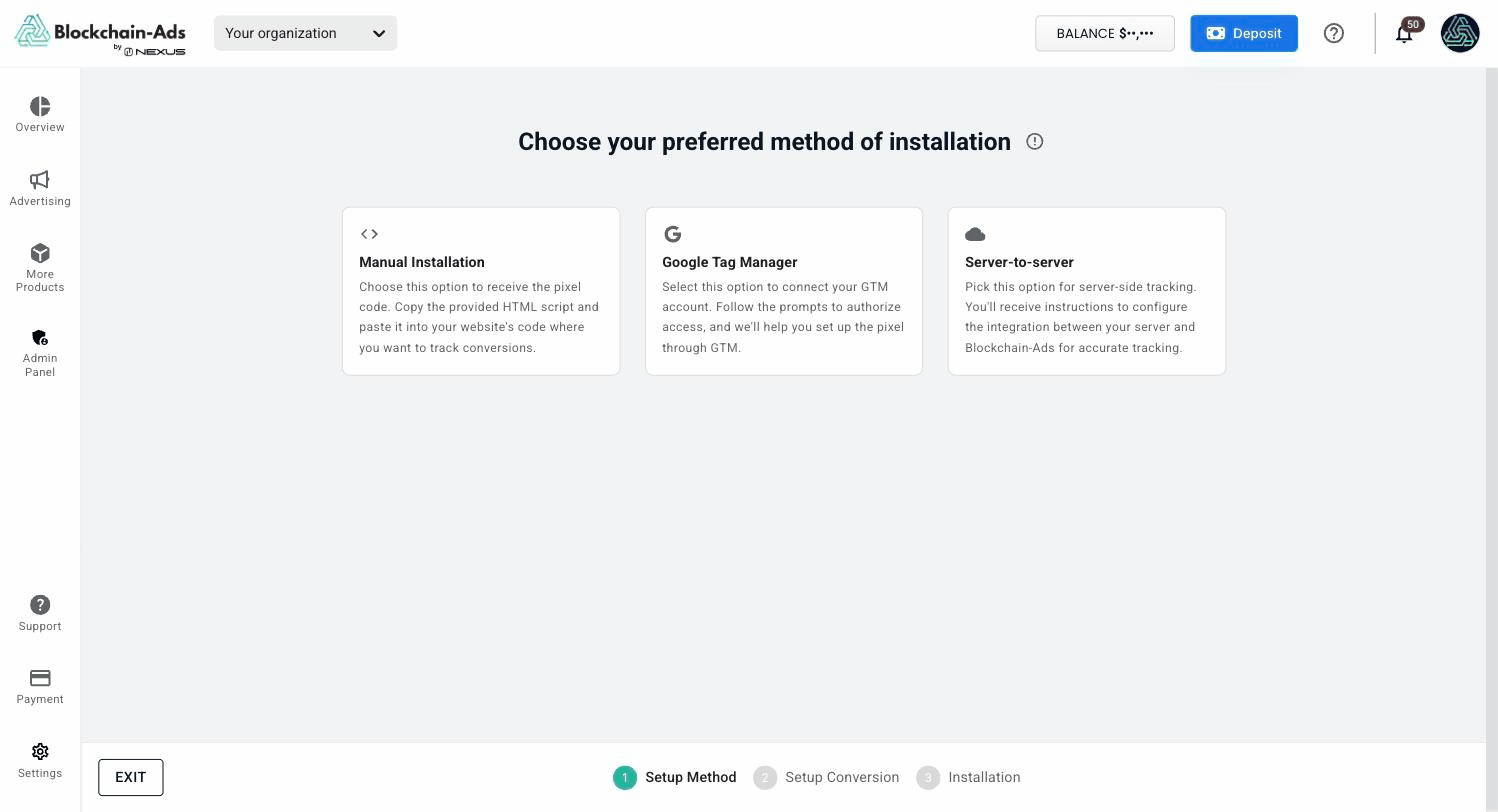Select step 2 Setup Conversion
The width and height of the screenshot is (1498, 812).
826,777
